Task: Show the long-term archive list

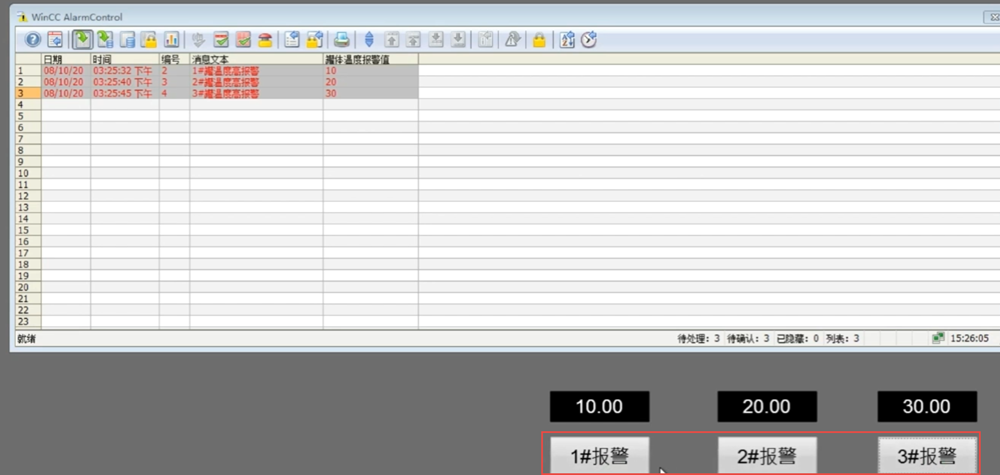Action: tap(127, 40)
